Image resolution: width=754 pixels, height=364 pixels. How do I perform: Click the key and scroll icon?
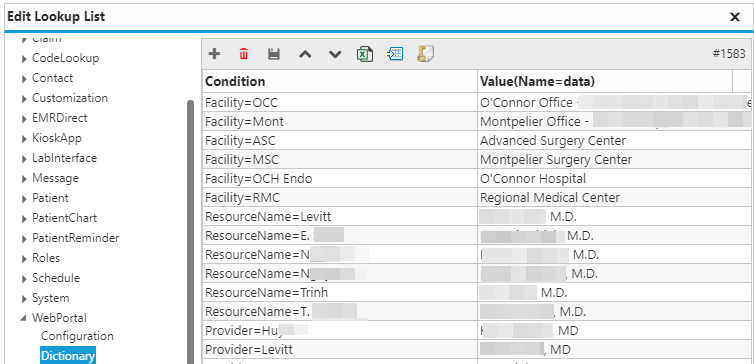click(x=425, y=54)
